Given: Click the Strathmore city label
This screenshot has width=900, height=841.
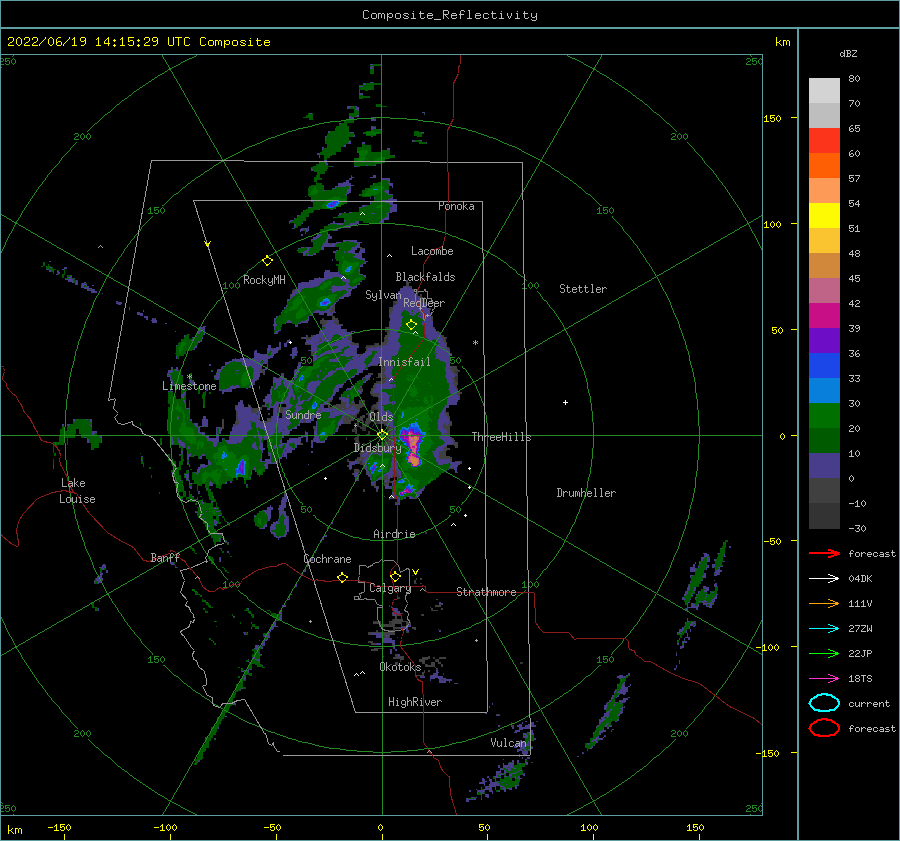Looking at the screenshot, I should click(x=486, y=592).
